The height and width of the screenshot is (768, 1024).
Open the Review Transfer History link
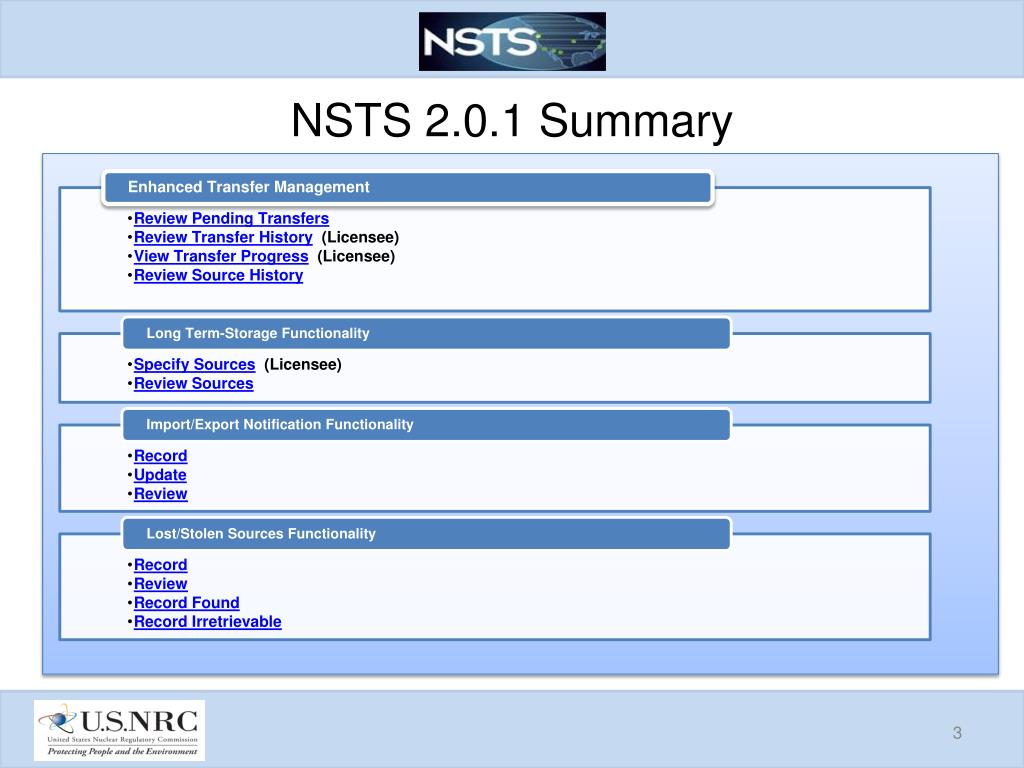(x=223, y=237)
